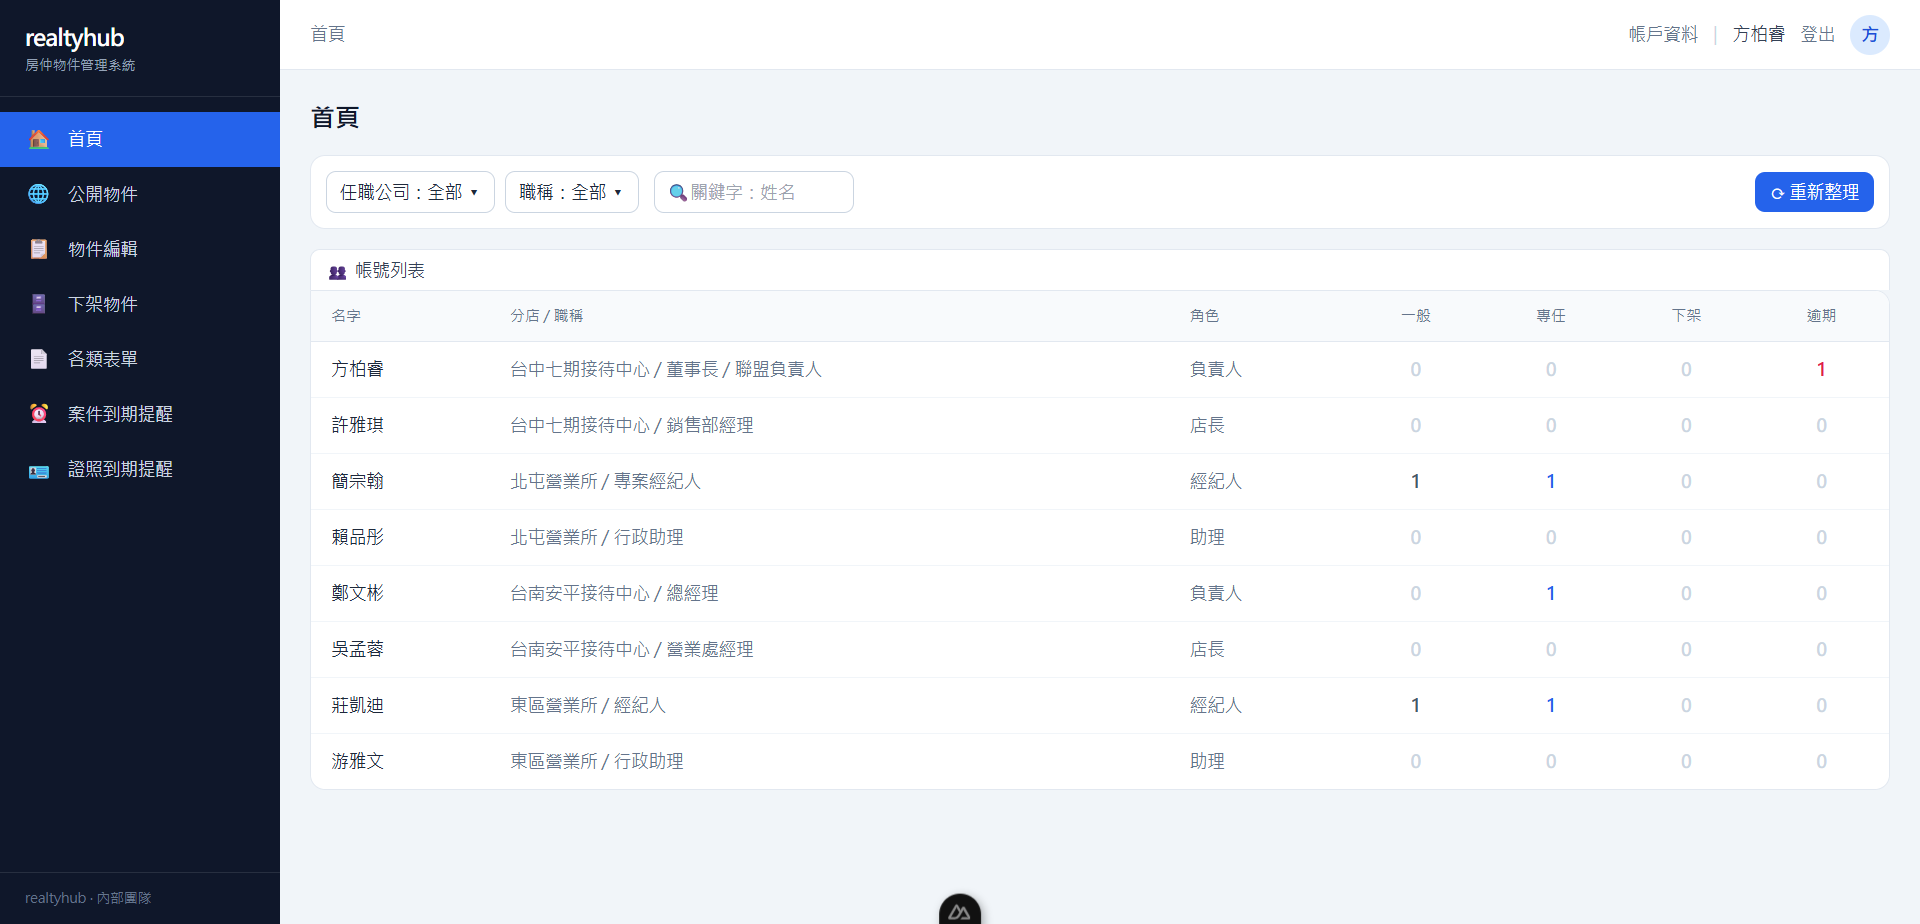The image size is (1920, 924).
Task: Click the alarm clock icon for 案件到期提醒
Action: [x=39, y=414]
